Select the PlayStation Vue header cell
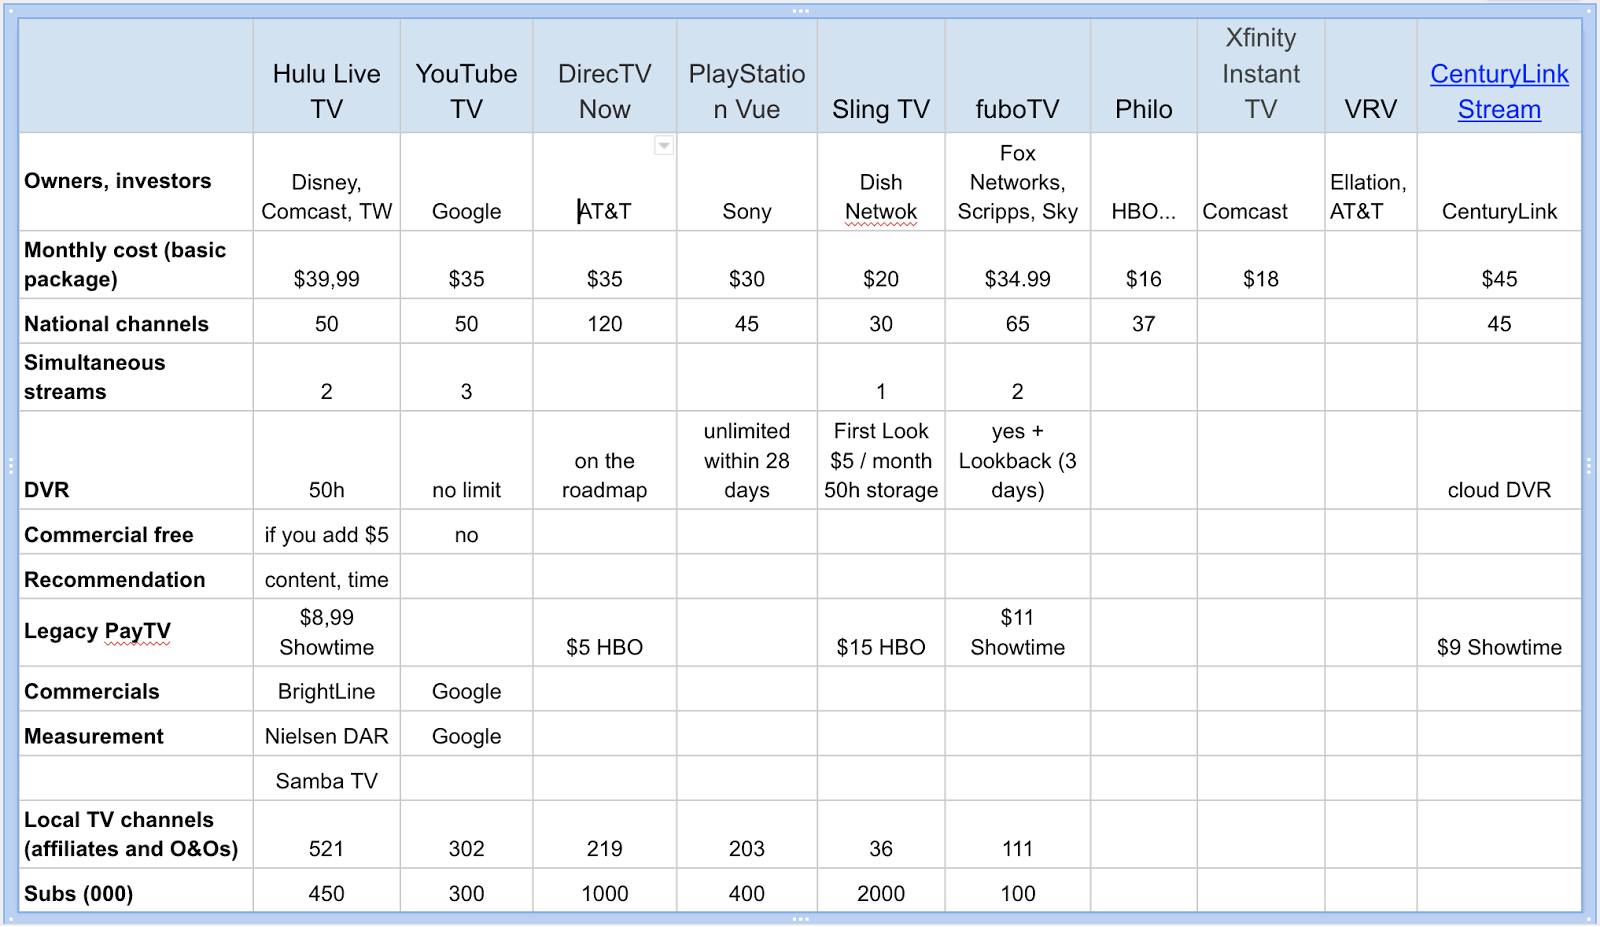 tap(747, 76)
